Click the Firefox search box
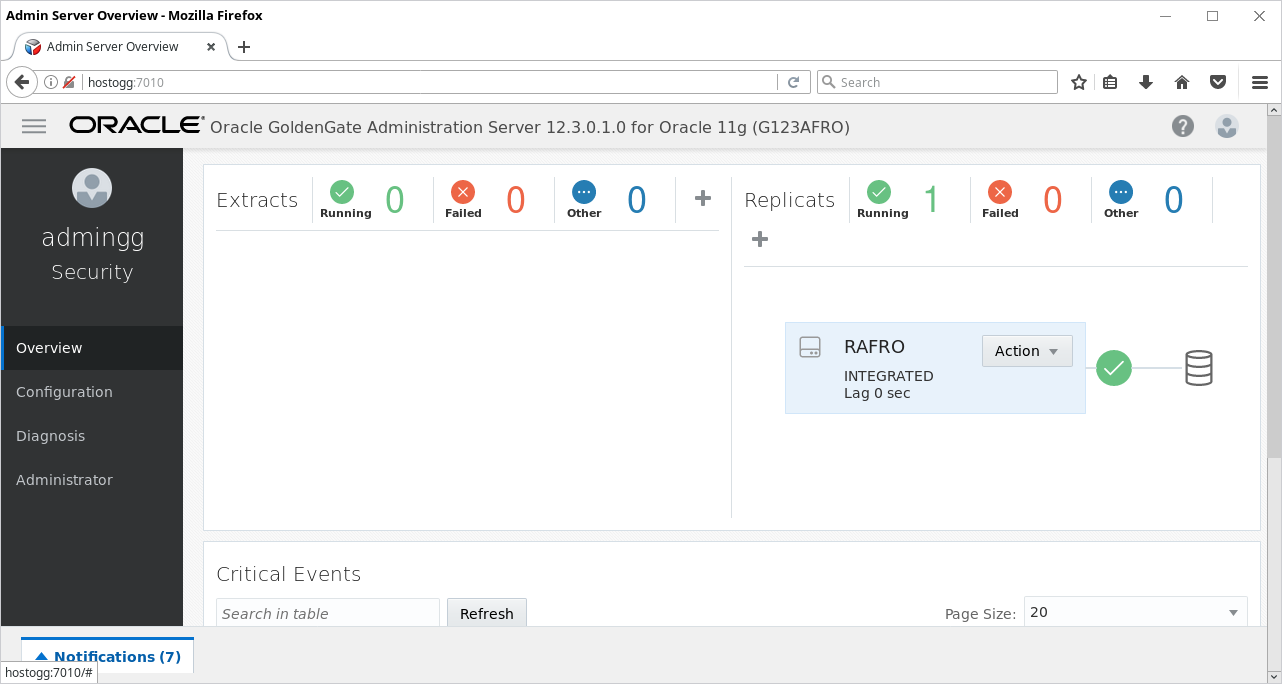This screenshot has height=684, width=1282. (937, 82)
